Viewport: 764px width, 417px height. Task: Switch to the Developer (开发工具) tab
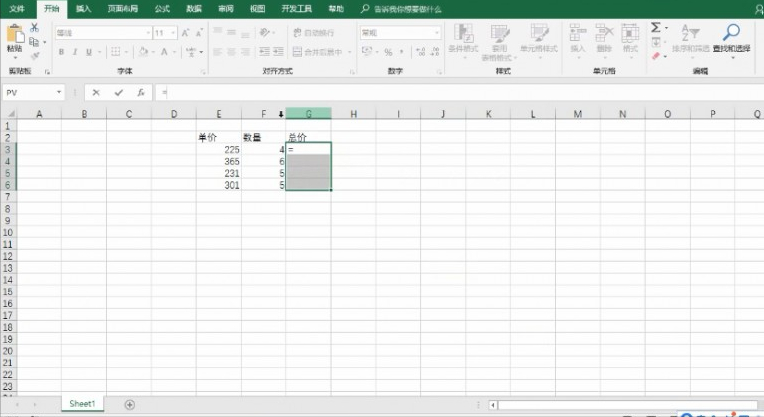[x=296, y=9]
